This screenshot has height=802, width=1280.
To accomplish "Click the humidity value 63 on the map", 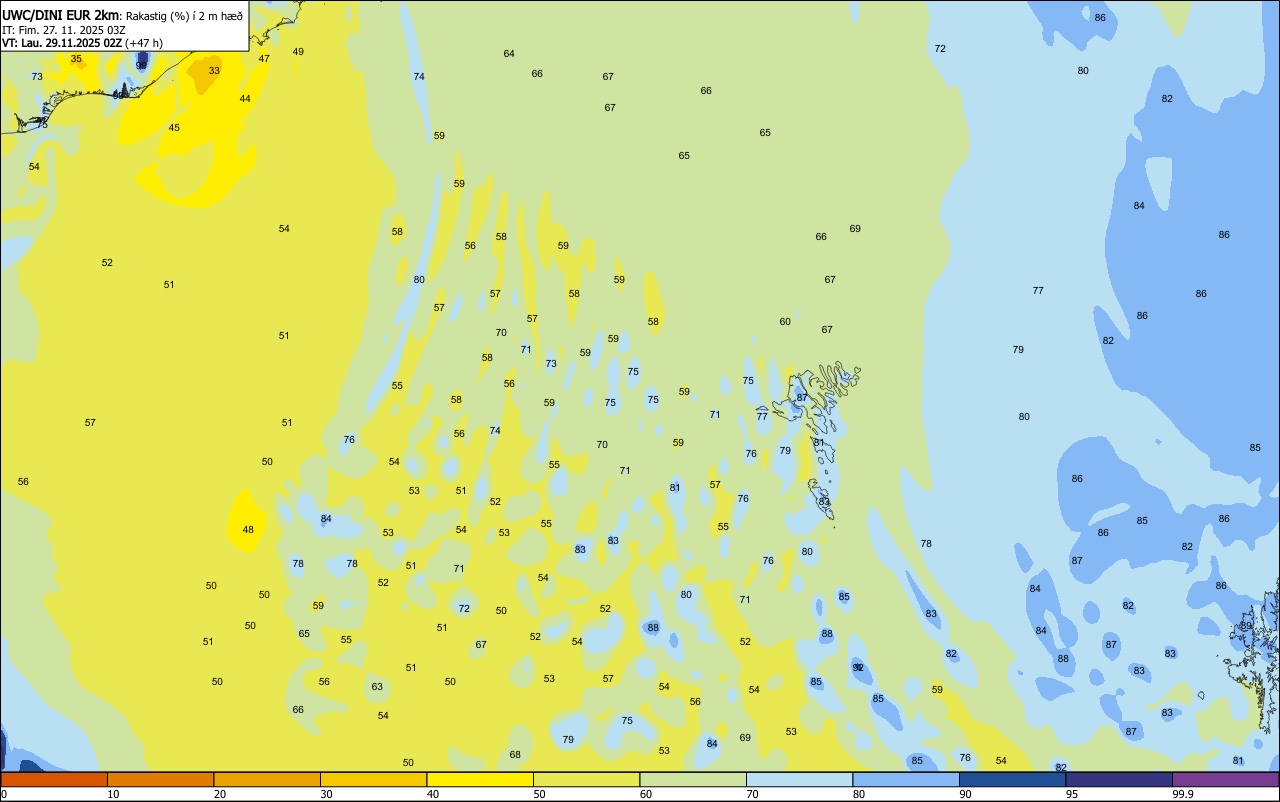I will click(377, 687).
